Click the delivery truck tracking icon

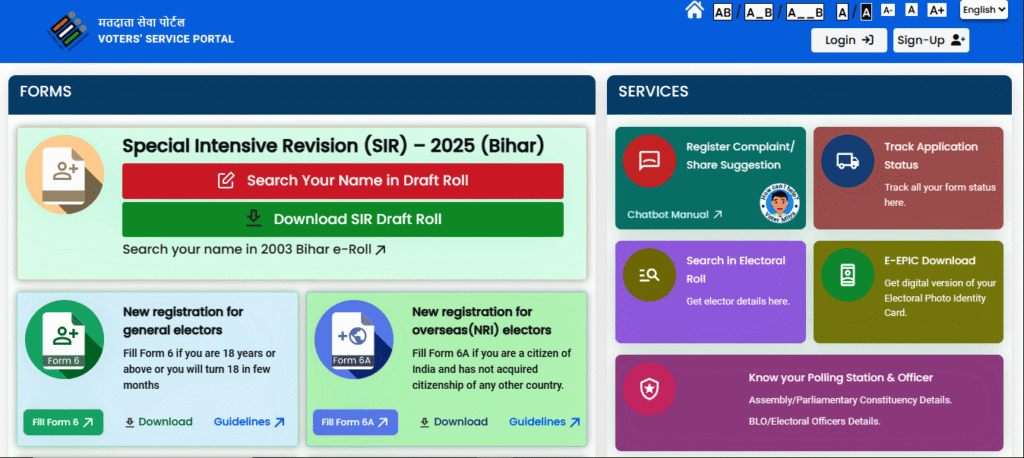click(848, 161)
